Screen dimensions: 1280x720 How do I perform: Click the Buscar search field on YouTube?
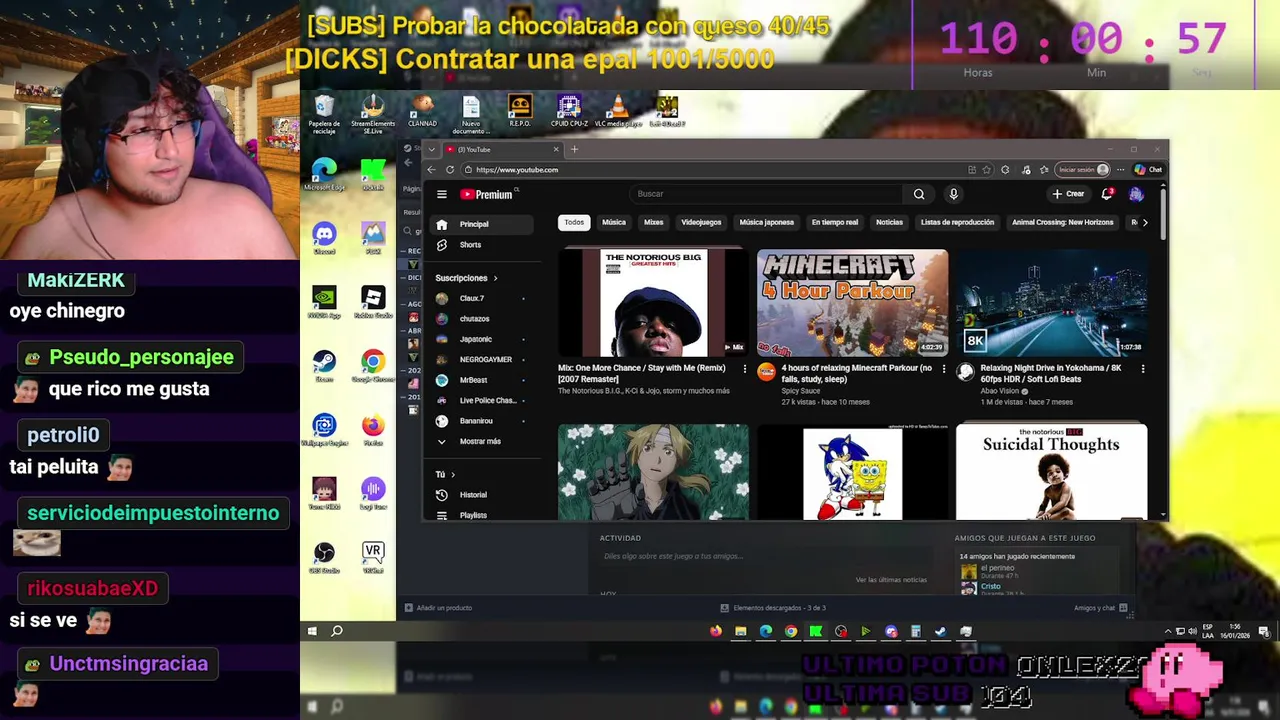(x=766, y=194)
